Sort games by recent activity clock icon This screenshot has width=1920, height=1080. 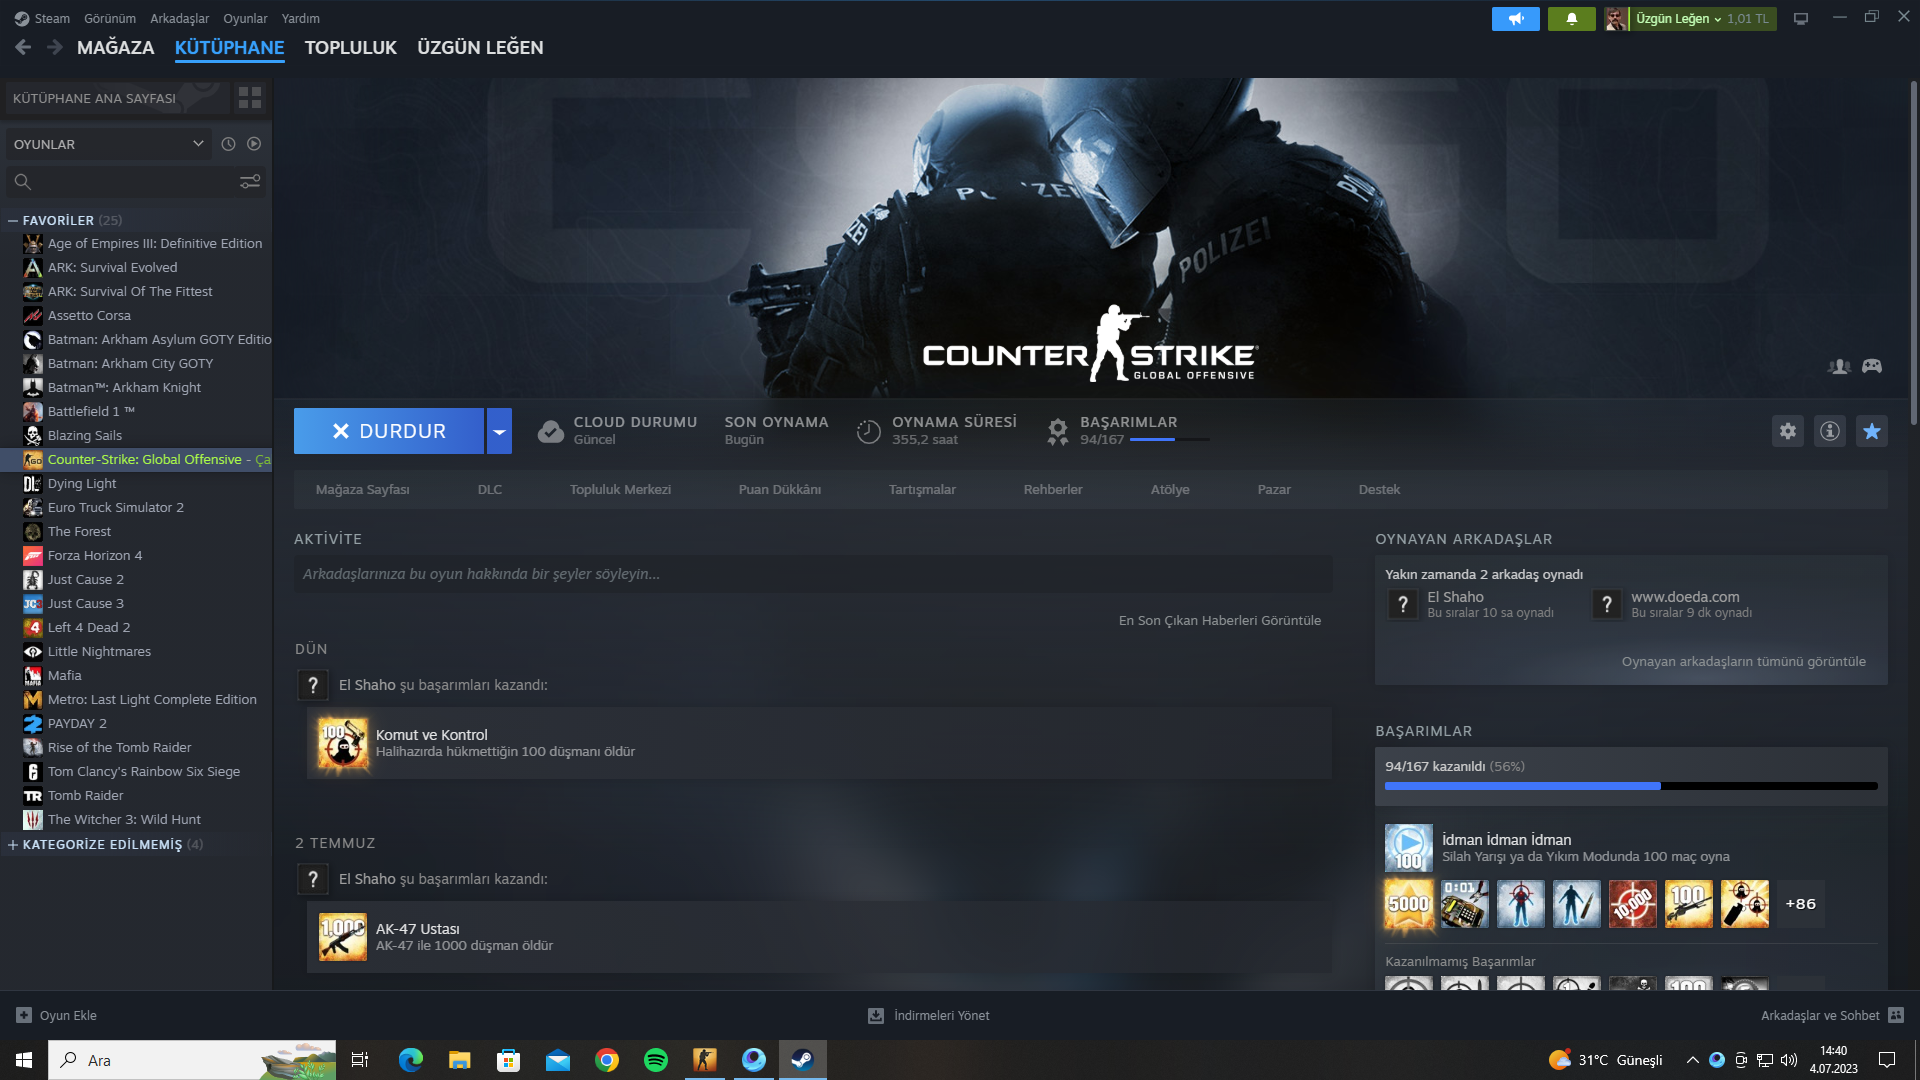pos(228,144)
